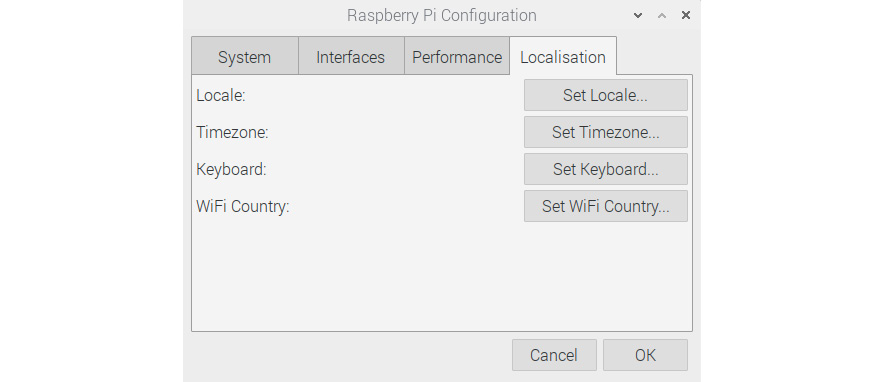Close the Raspberry Pi Configuration window
885x382 pixels.
click(686, 15)
